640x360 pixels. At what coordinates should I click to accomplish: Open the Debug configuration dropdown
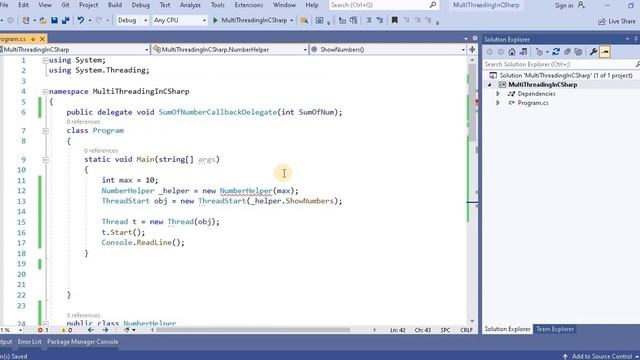click(x=132, y=20)
